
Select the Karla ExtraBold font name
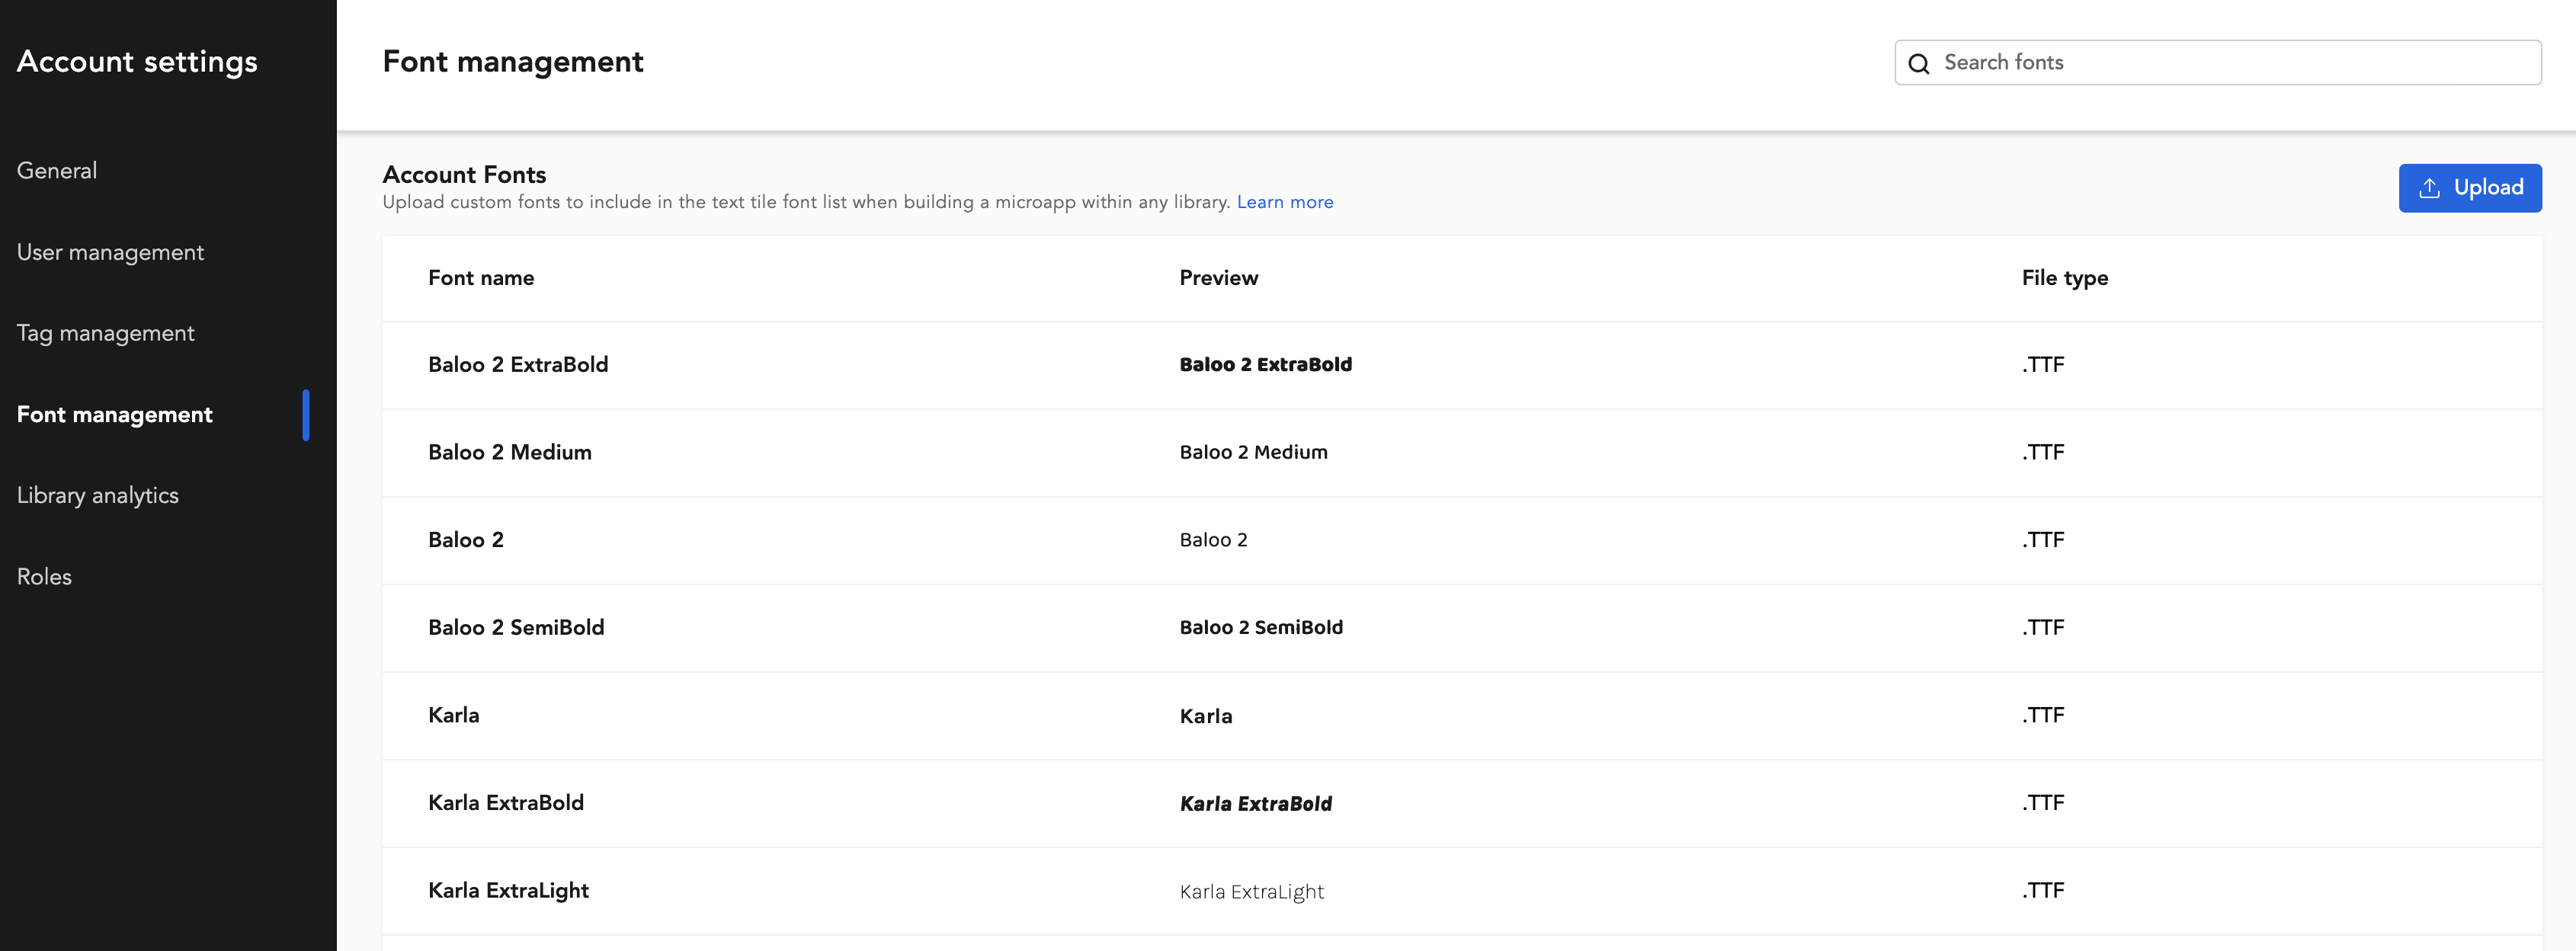coord(505,803)
